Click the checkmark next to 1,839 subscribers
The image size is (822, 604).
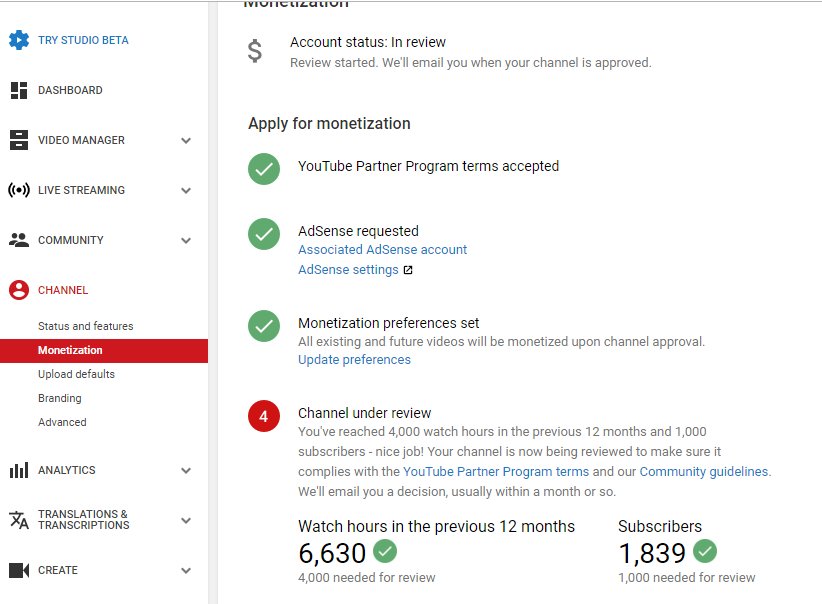705,551
